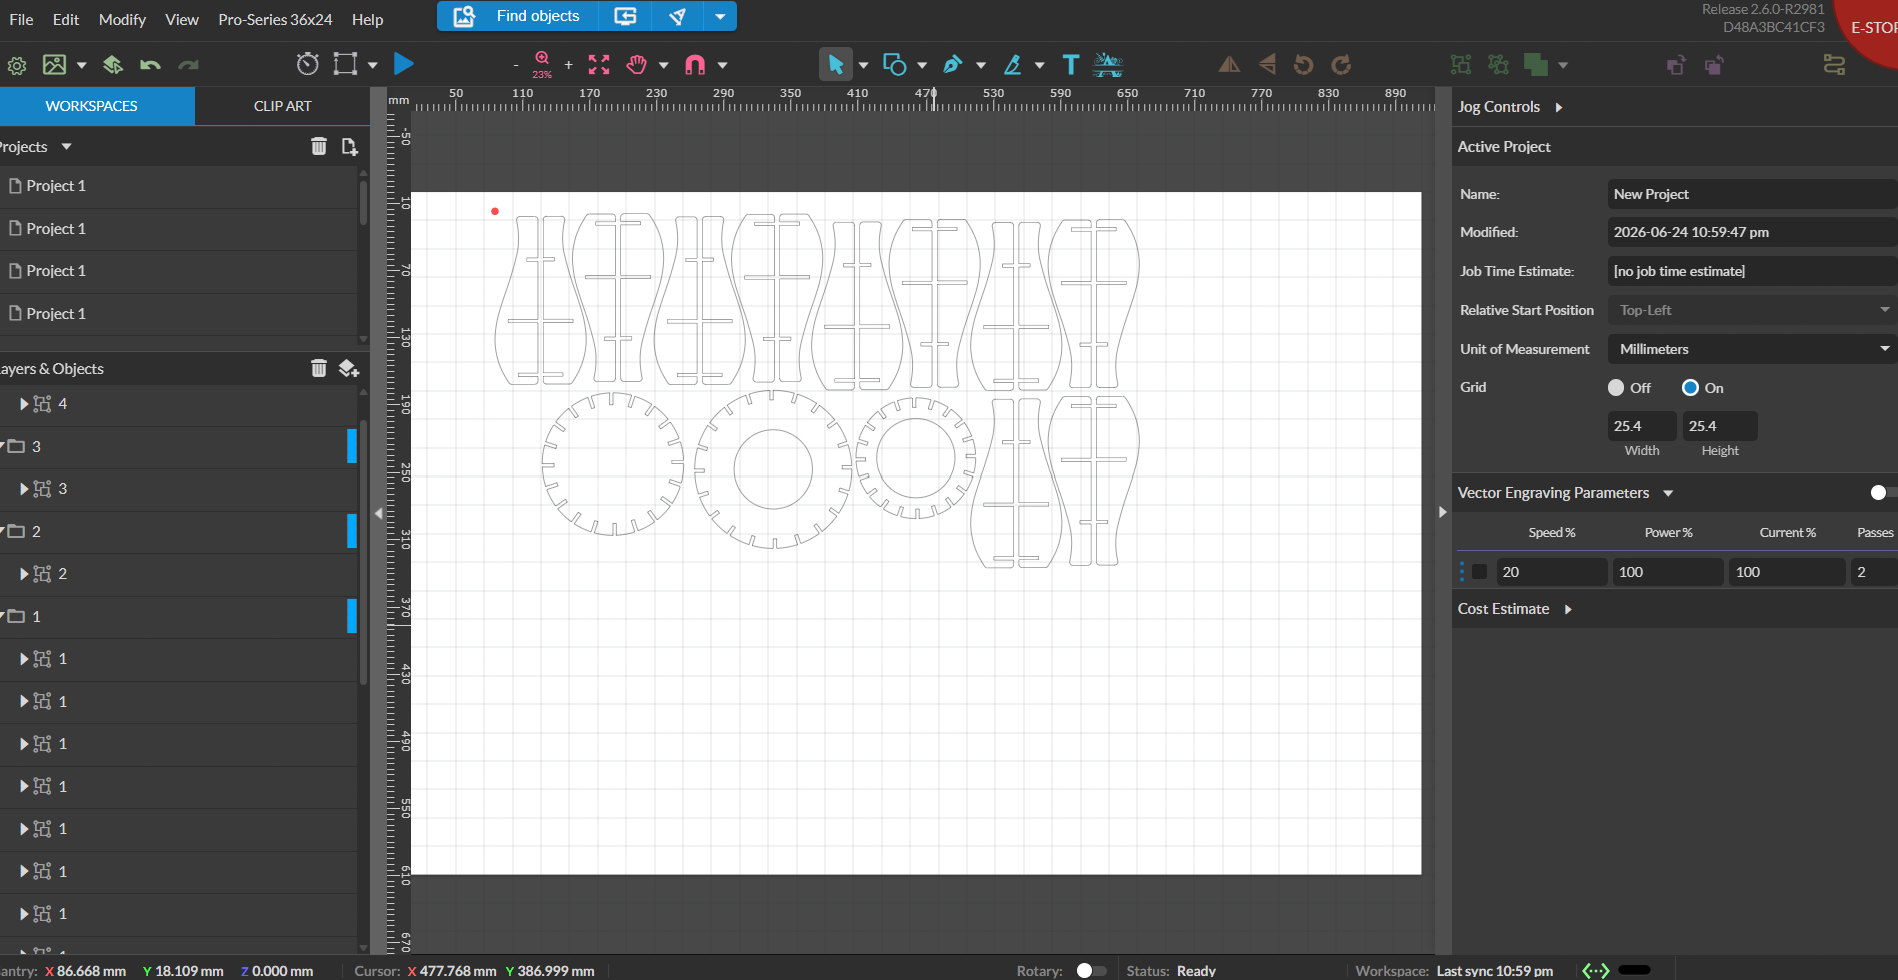
Task: Click the add layer icon
Action: [x=348, y=369]
